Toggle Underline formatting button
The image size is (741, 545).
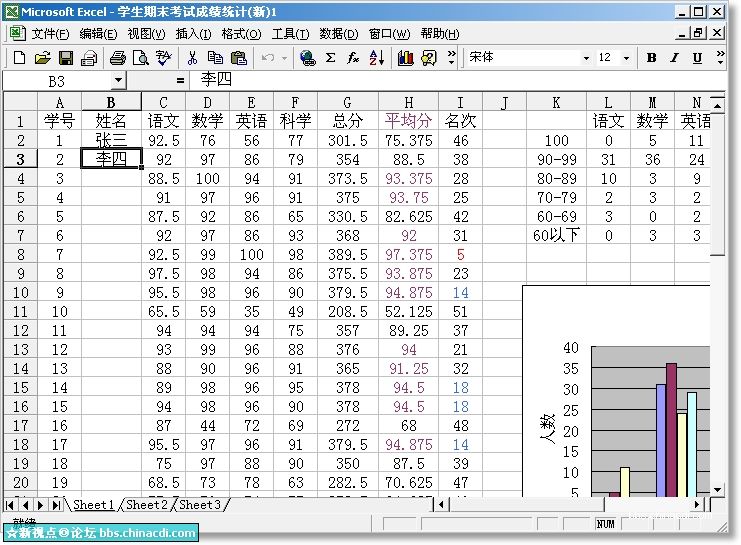click(697, 58)
